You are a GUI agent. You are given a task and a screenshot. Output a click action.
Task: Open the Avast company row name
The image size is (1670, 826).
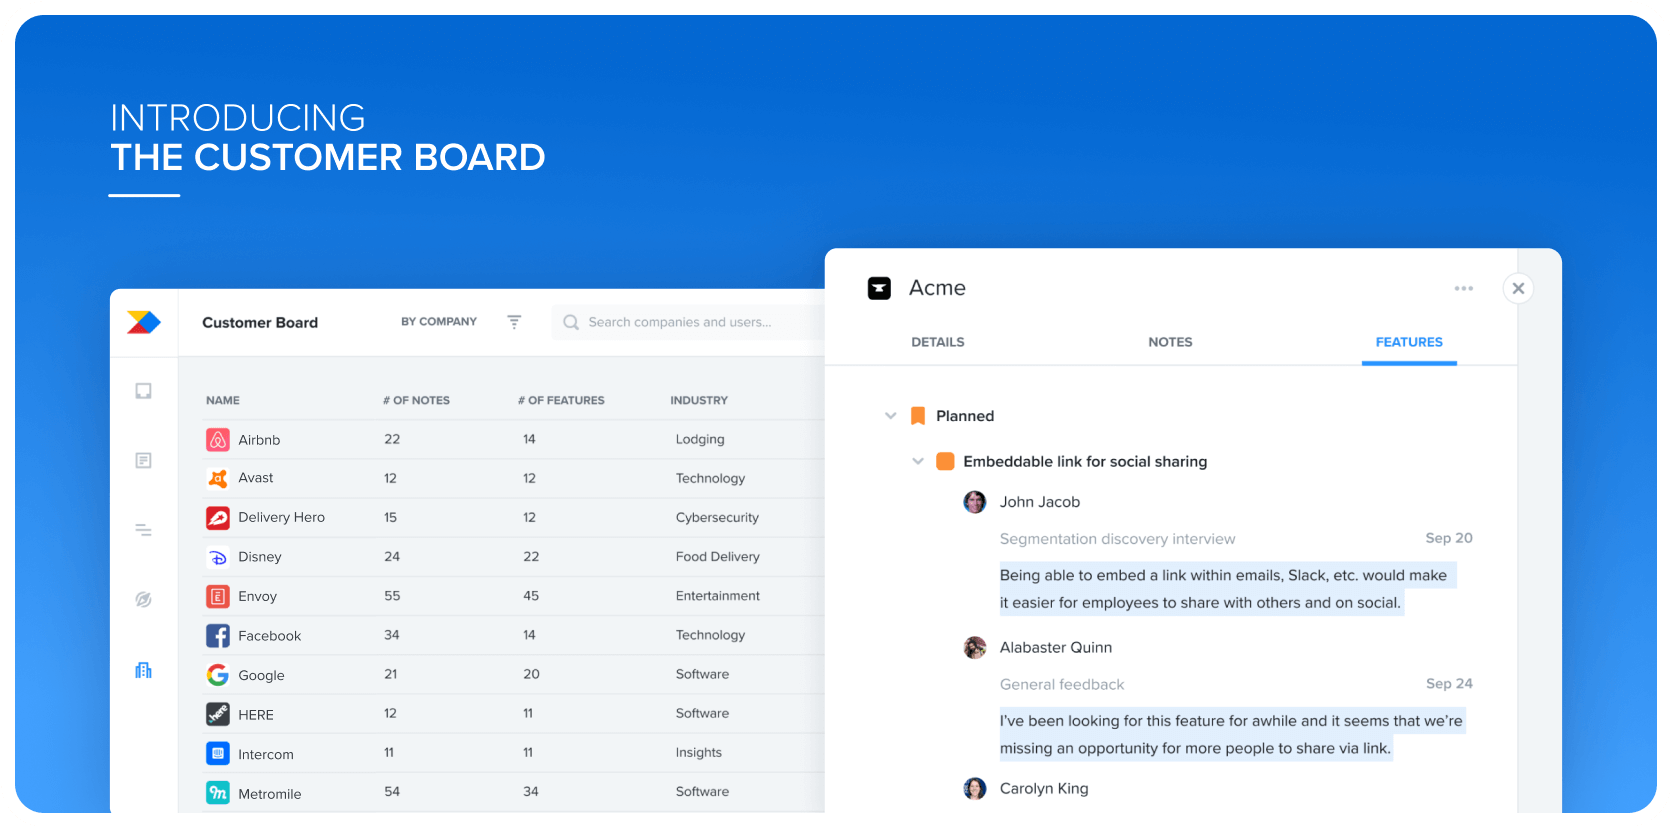click(x=256, y=478)
